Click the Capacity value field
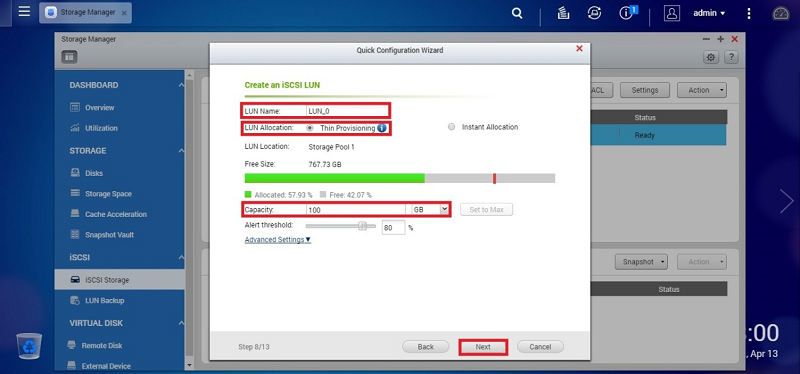 click(x=356, y=209)
